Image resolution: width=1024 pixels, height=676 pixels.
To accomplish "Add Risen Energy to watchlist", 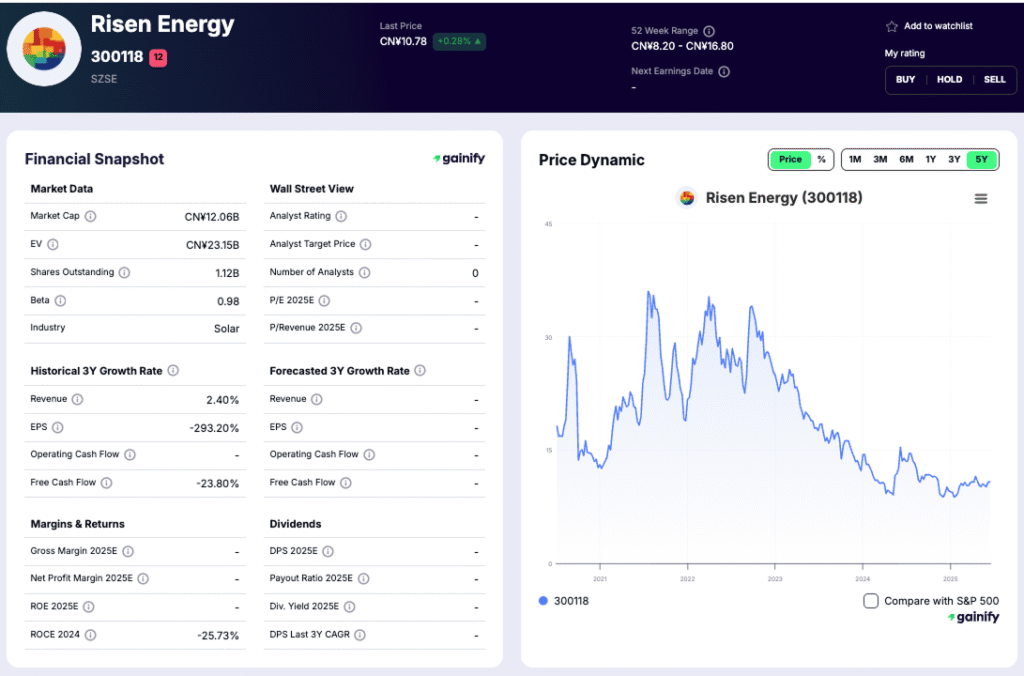I will coord(938,25).
